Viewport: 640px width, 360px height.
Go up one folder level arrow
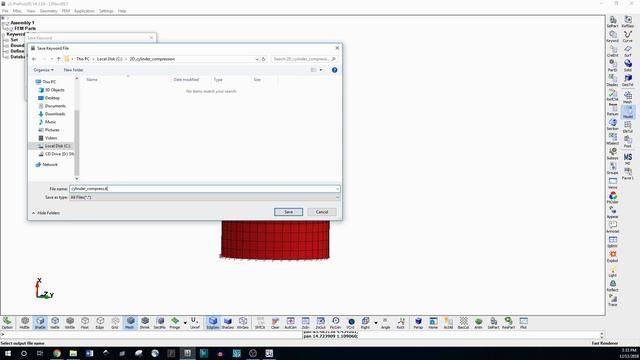(58, 59)
